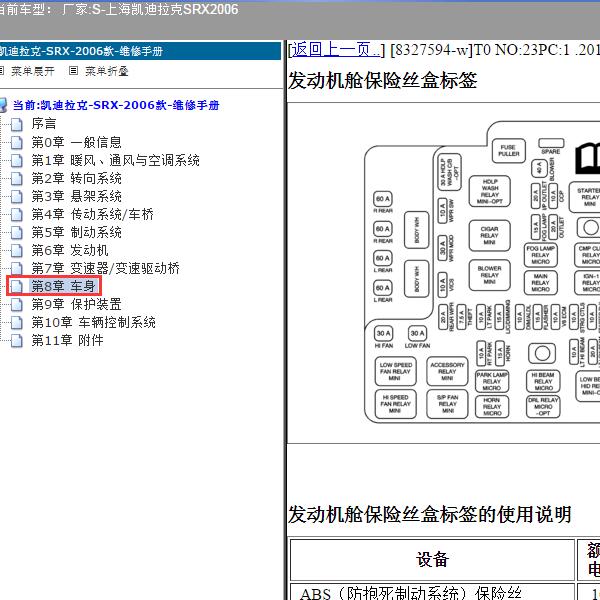This screenshot has height=600, width=600.
Task: Click the page icon beside 第3章
Action: pos(16,196)
